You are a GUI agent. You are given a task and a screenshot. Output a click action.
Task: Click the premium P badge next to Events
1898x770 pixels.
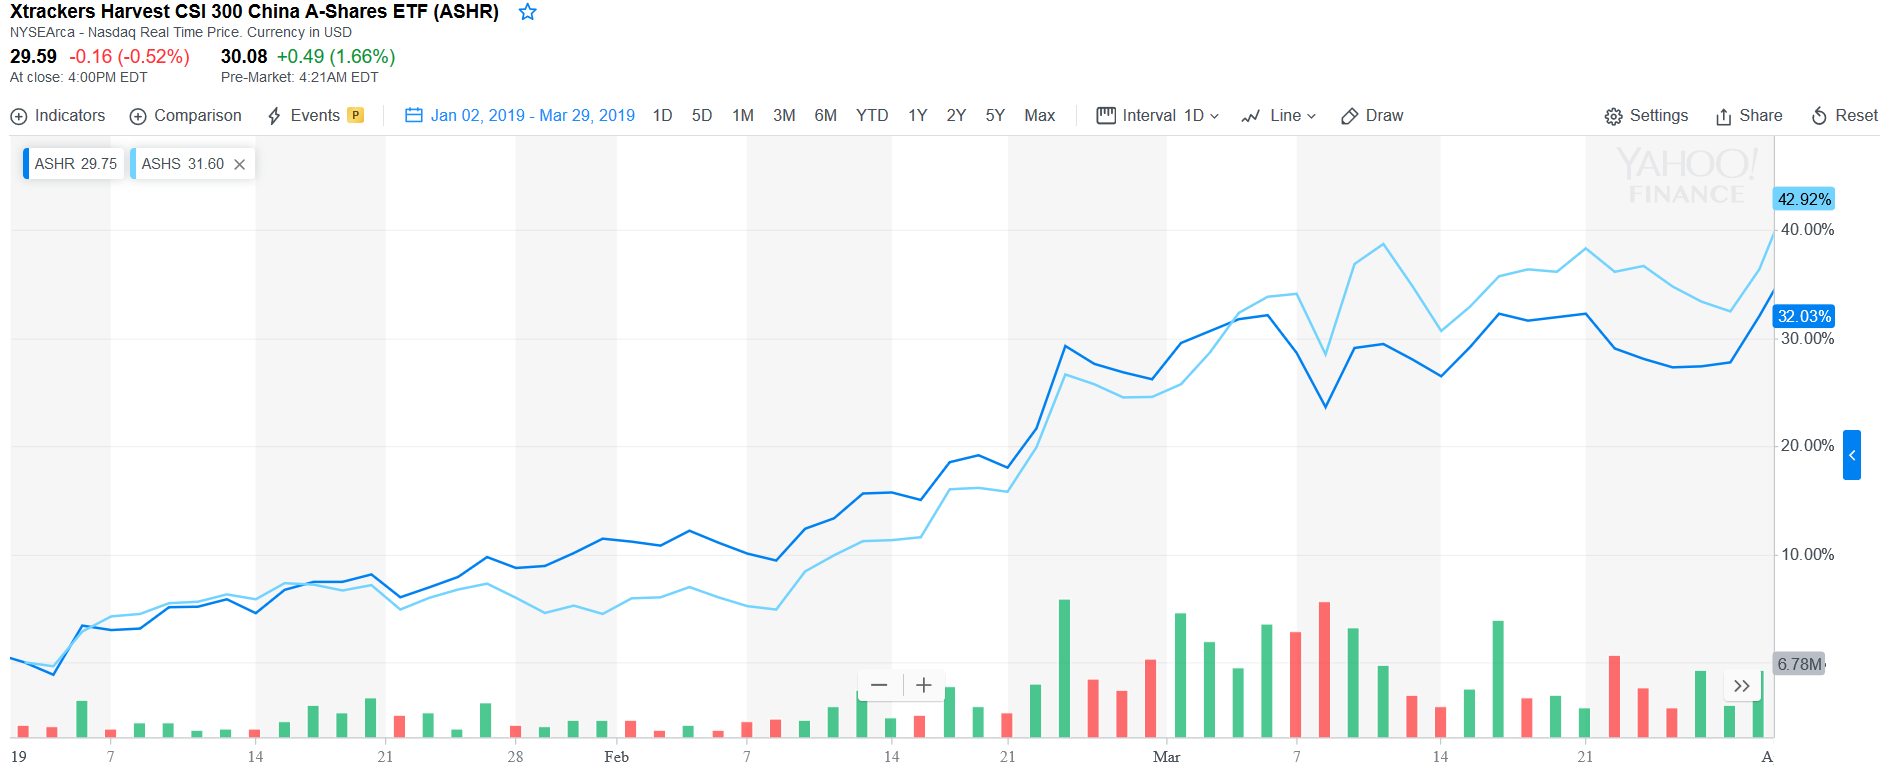[x=355, y=116]
